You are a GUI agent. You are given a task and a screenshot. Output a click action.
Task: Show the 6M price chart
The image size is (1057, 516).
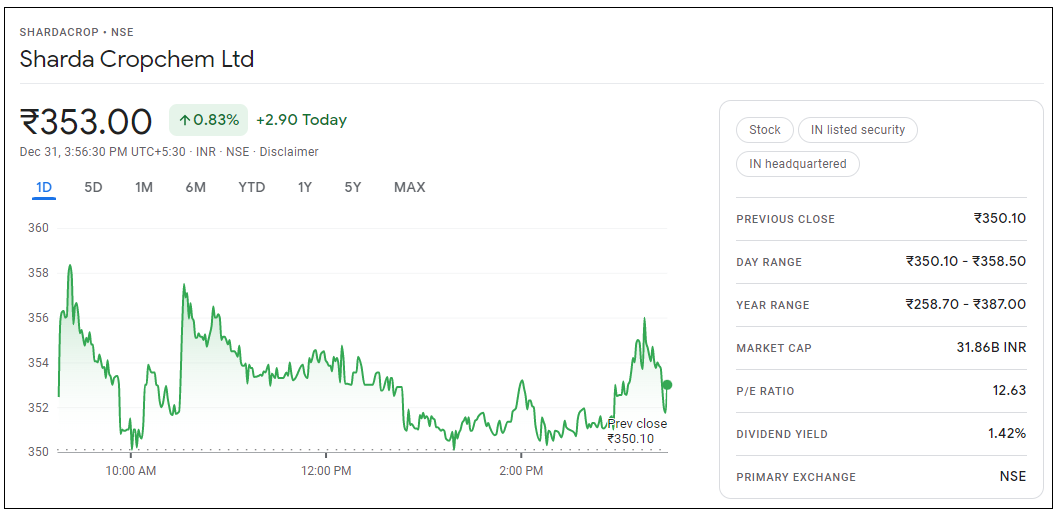tap(195, 188)
